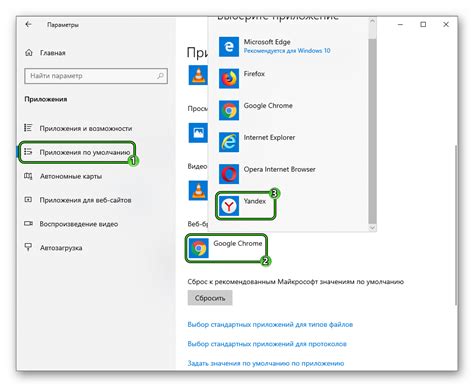This screenshot has height=387, width=474.
Task: Open Задать значения по умолчанию по приложению
Action: tap(266, 363)
